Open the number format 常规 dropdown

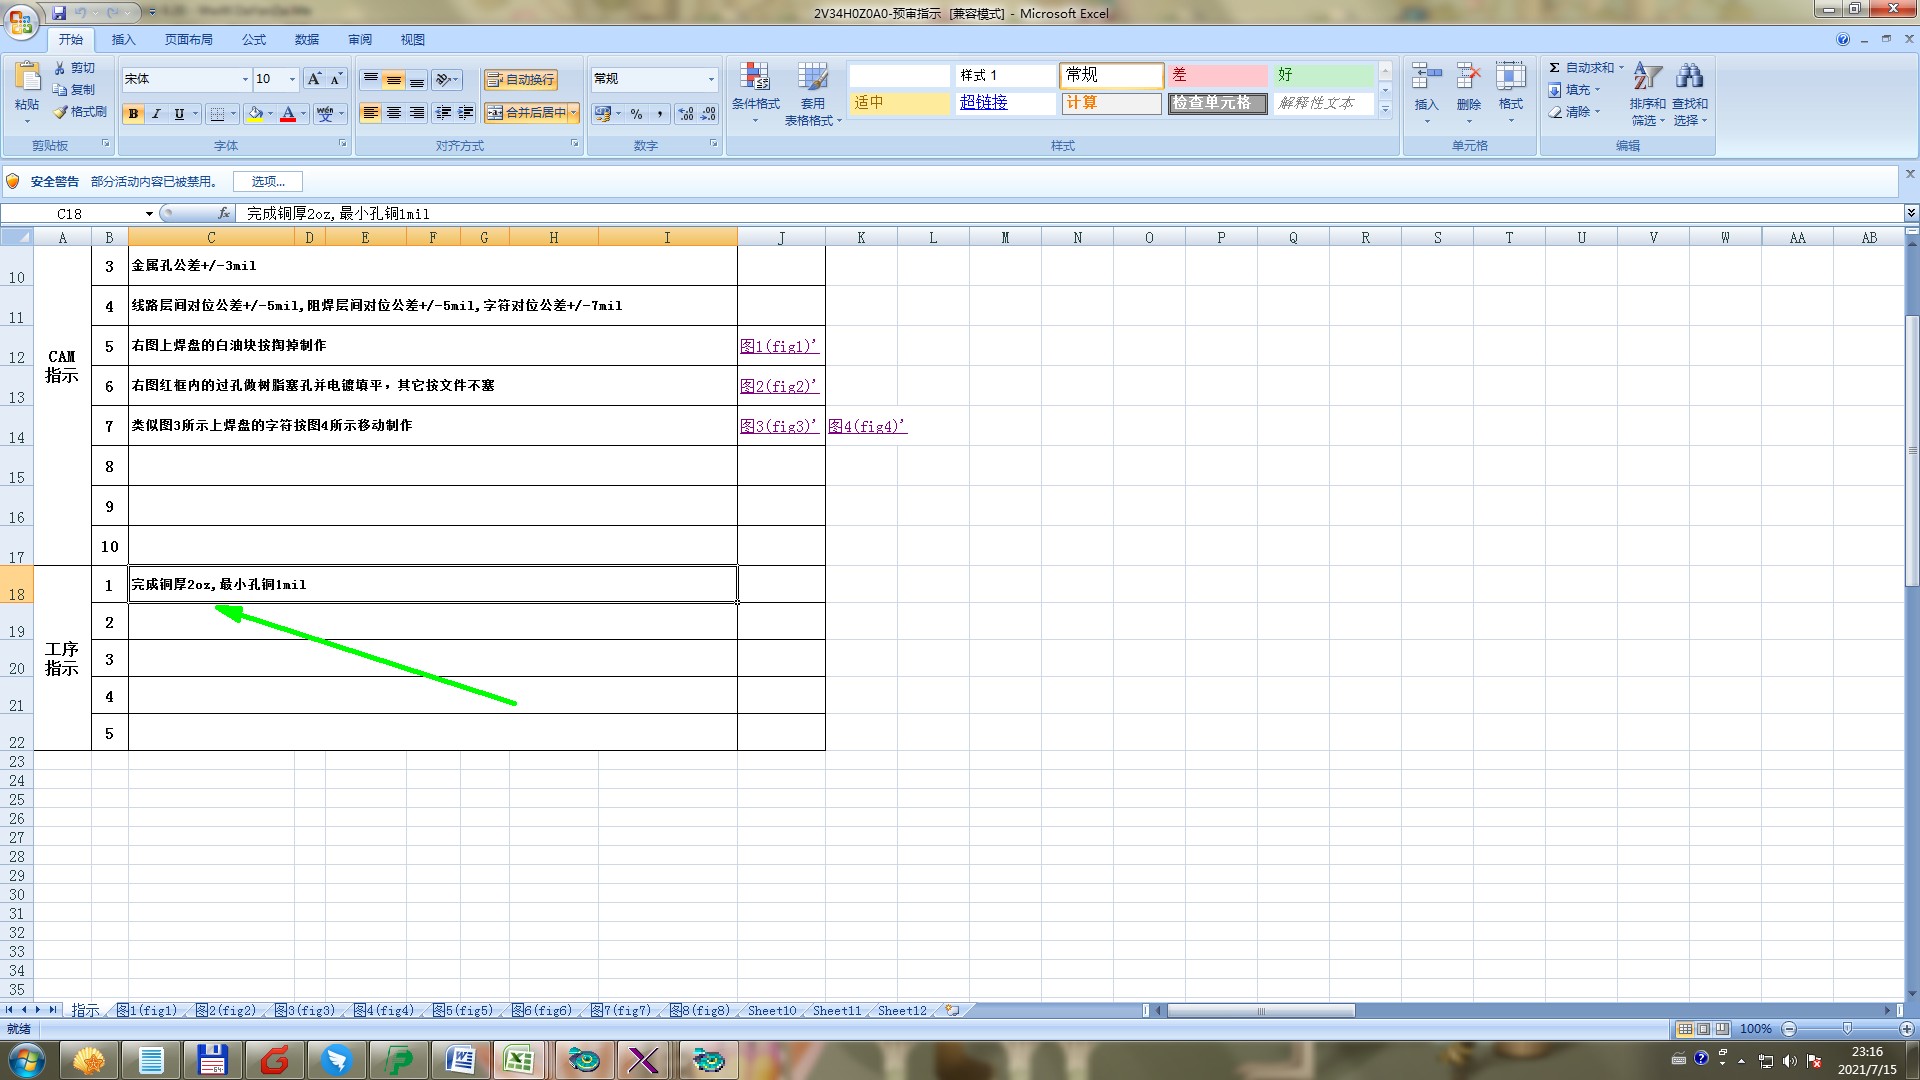pos(711,79)
